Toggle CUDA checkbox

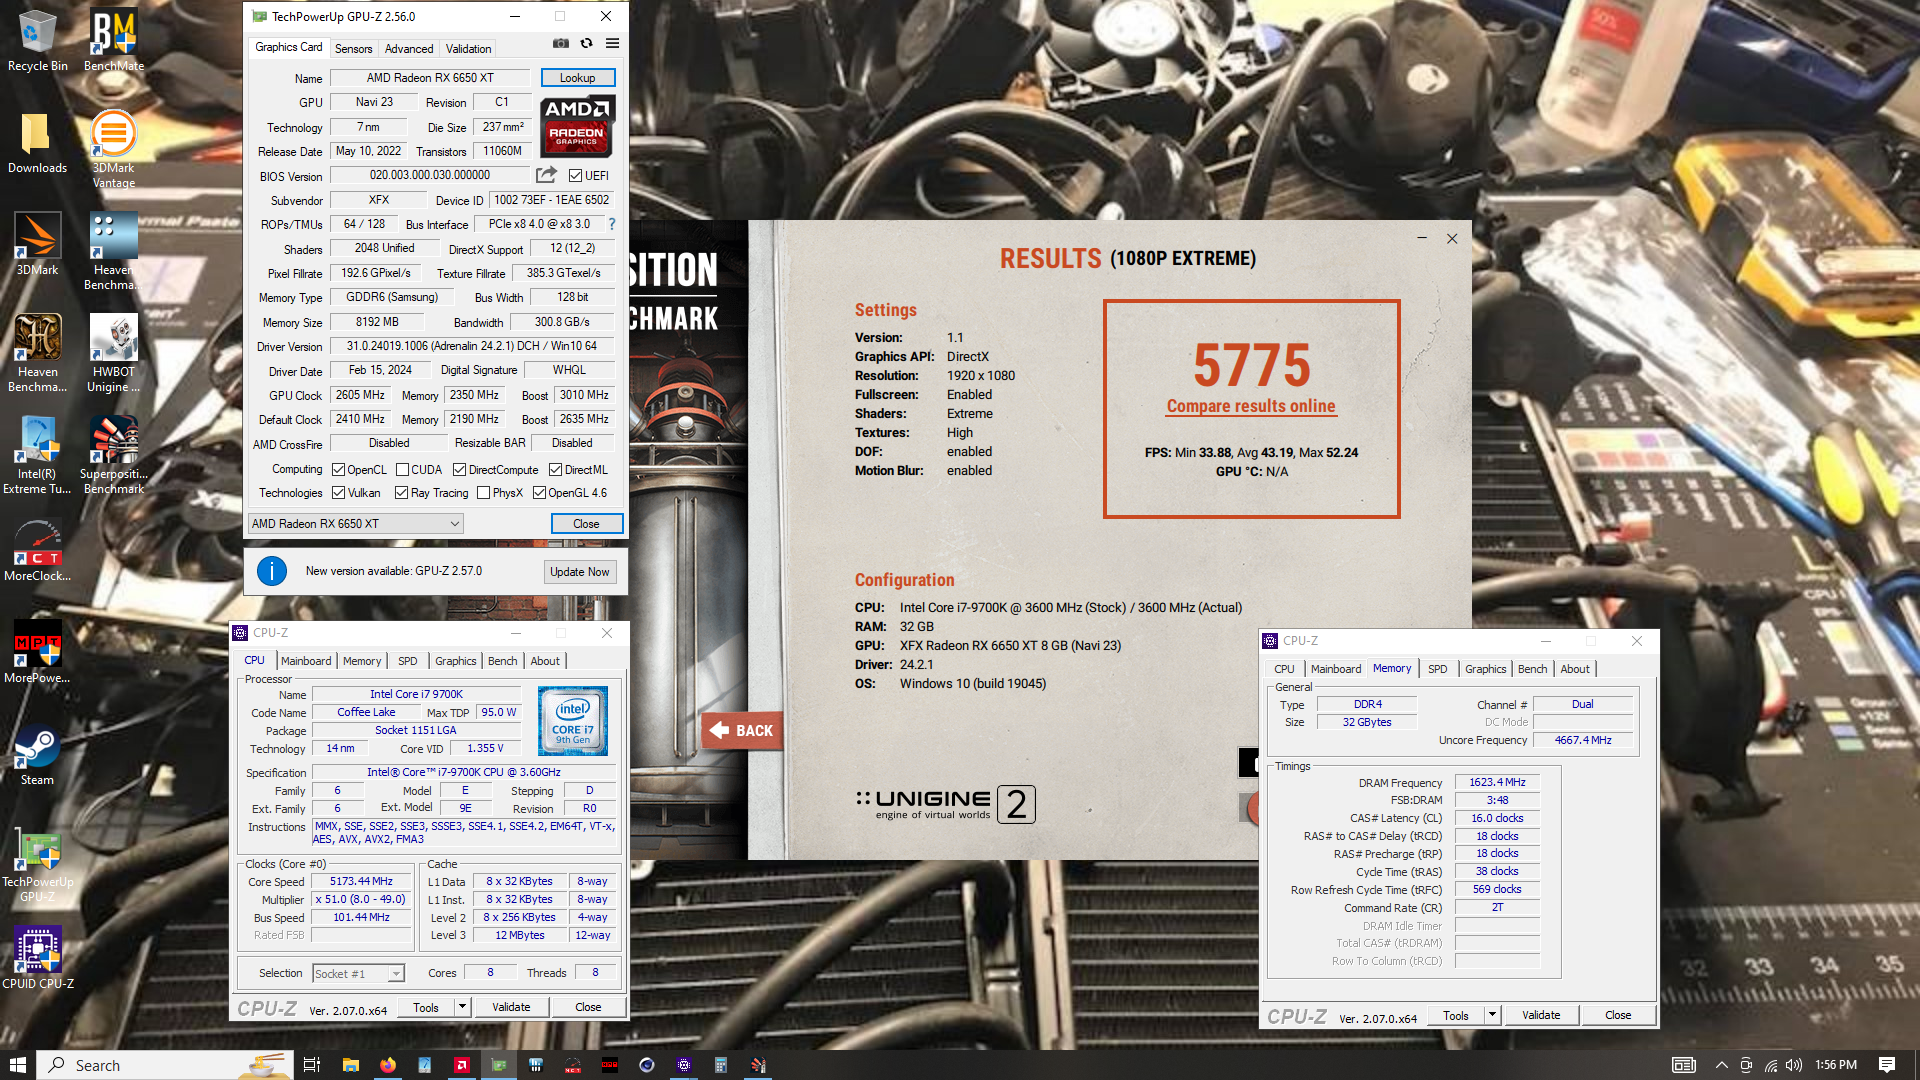(402, 470)
